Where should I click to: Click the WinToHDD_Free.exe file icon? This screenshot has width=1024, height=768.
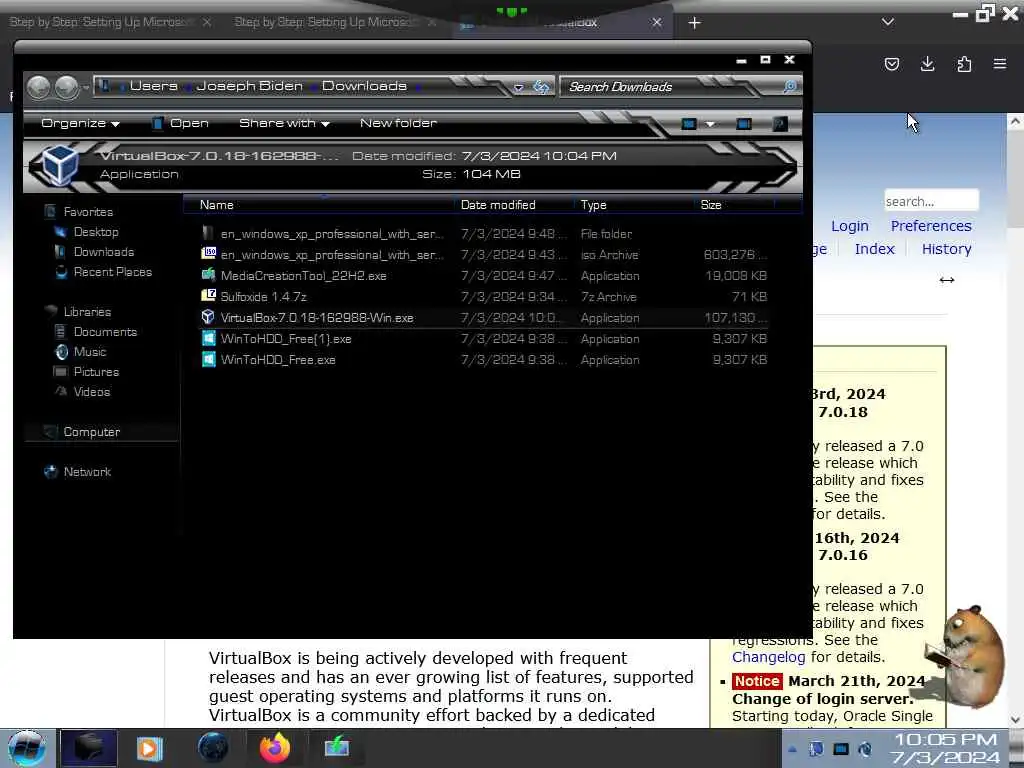pos(208,360)
